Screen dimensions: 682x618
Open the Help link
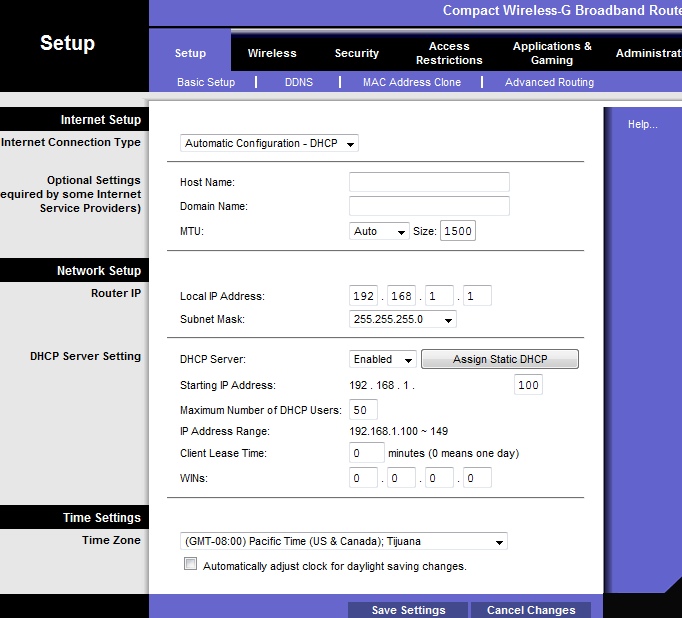coord(642,124)
